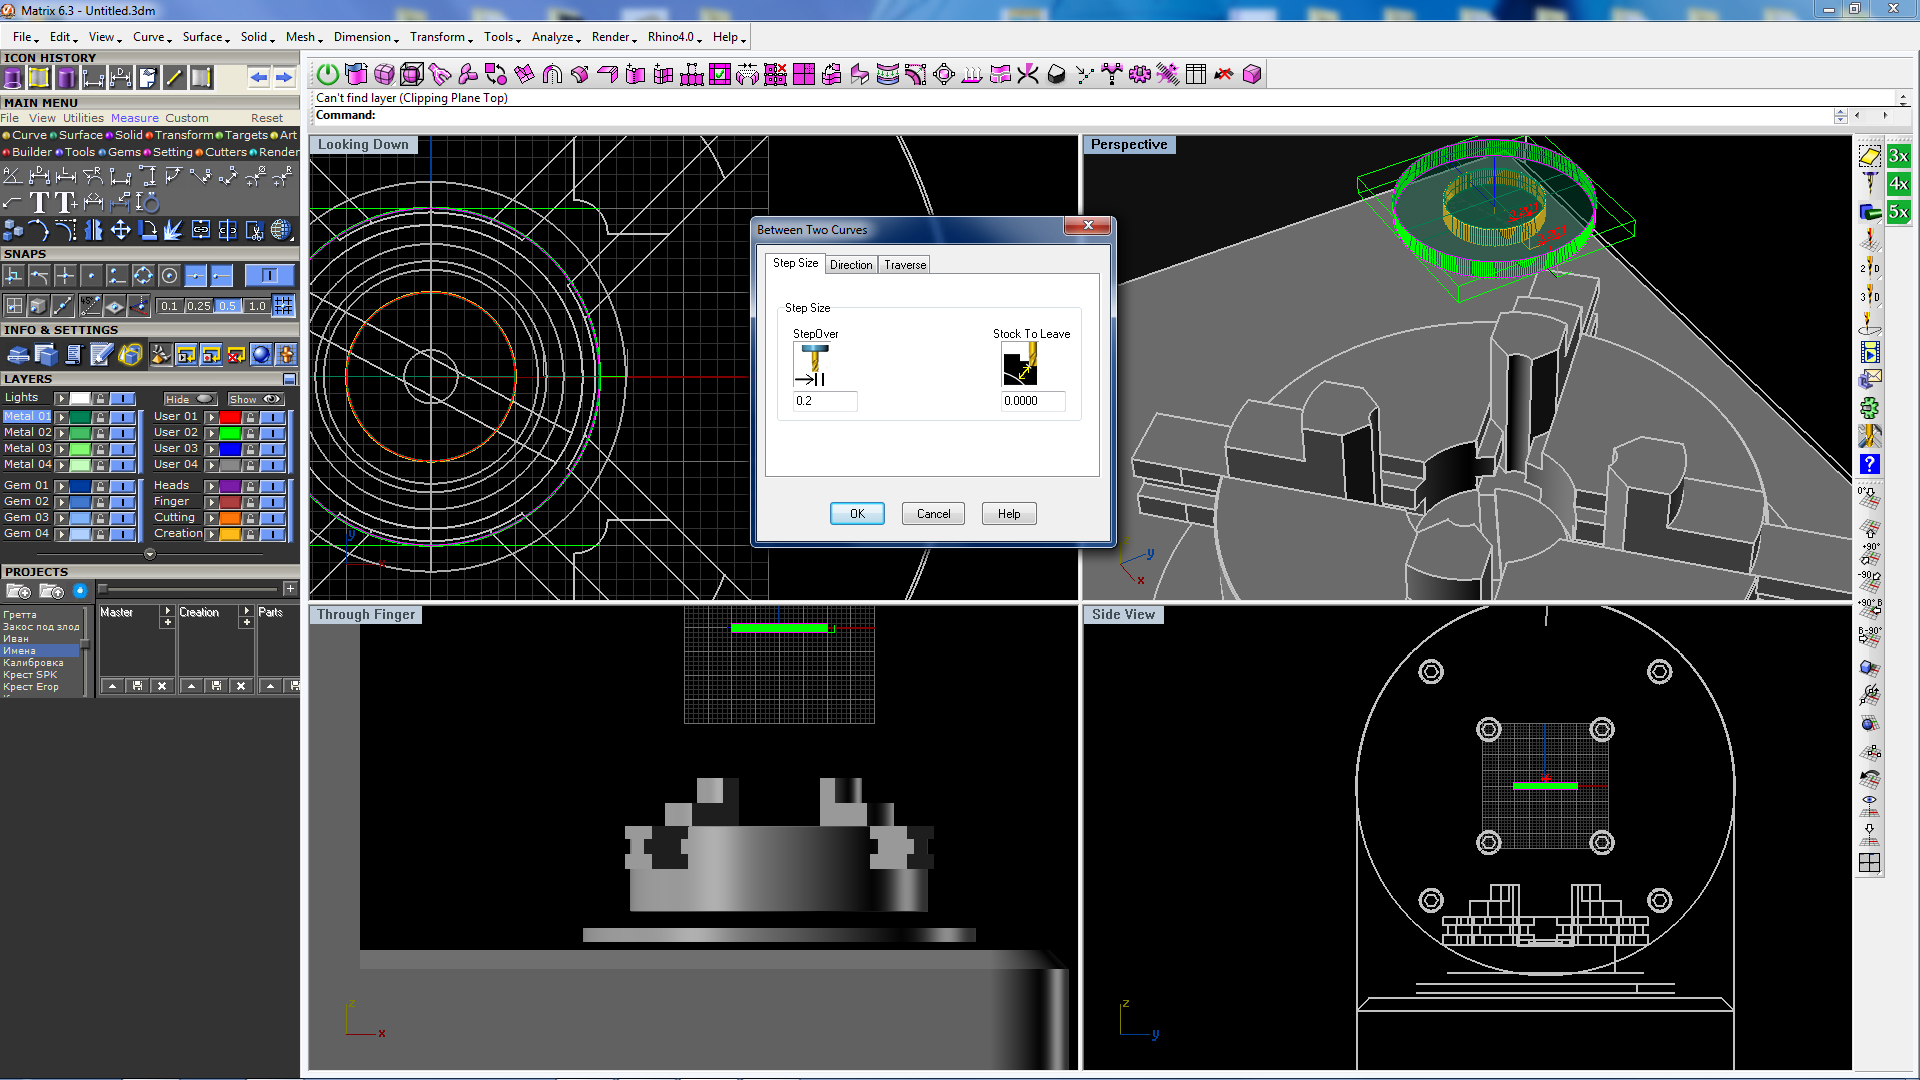Screen dimensions: 1920x1080
Task: Expand the layers panel down arrow
Action: click(150, 554)
